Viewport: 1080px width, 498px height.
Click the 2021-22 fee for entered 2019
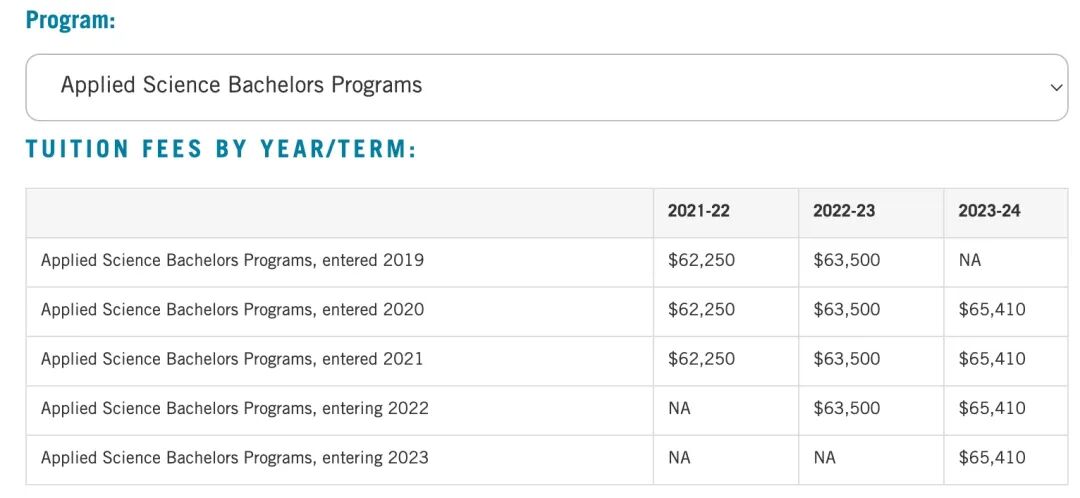[701, 260]
